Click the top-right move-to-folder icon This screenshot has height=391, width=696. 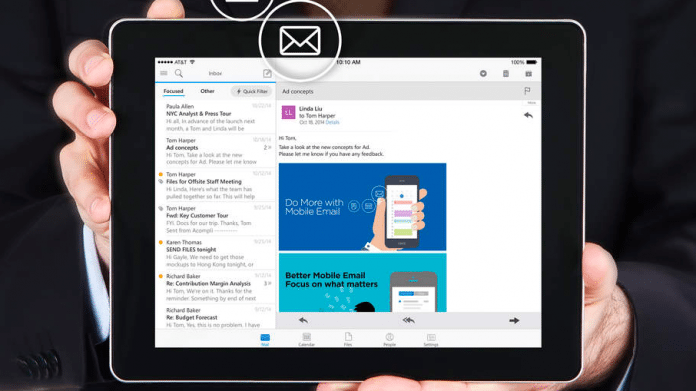point(528,74)
